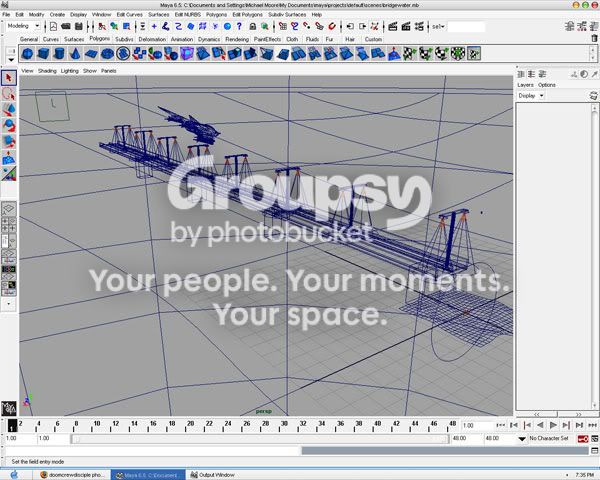
Task: Switch to the Animation shelf tab
Action: tap(182, 39)
